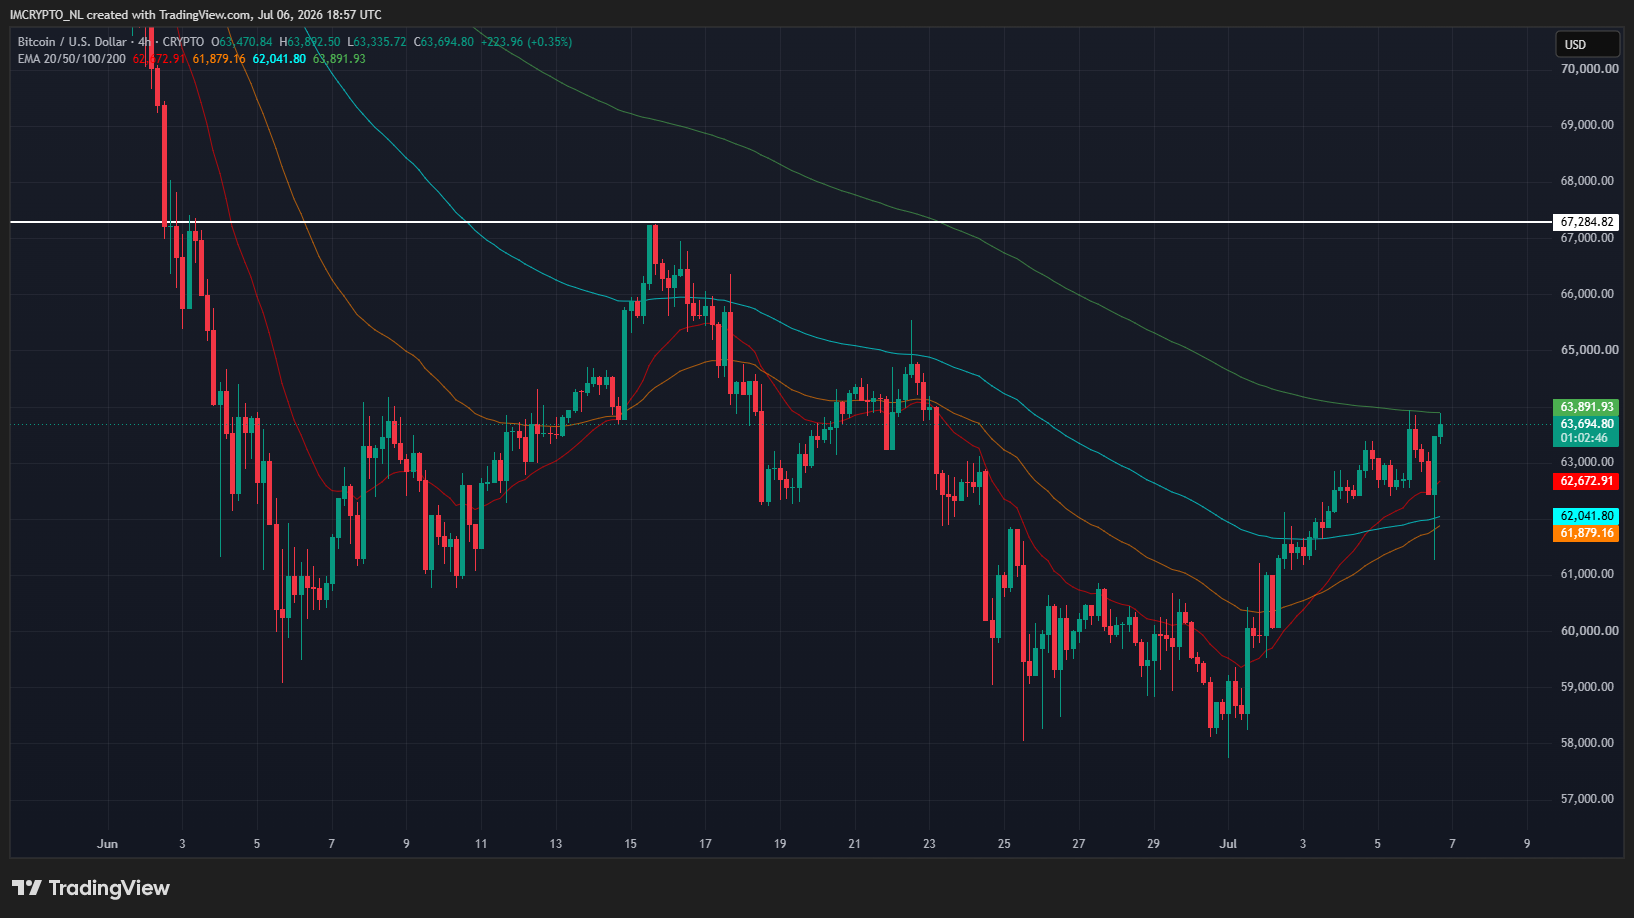Image resolution: width=1634 pixels, height=918 pixels.
Task: Click the green 63,891.93 EMA 200 price tag
Action: (x=1587, y=407)
